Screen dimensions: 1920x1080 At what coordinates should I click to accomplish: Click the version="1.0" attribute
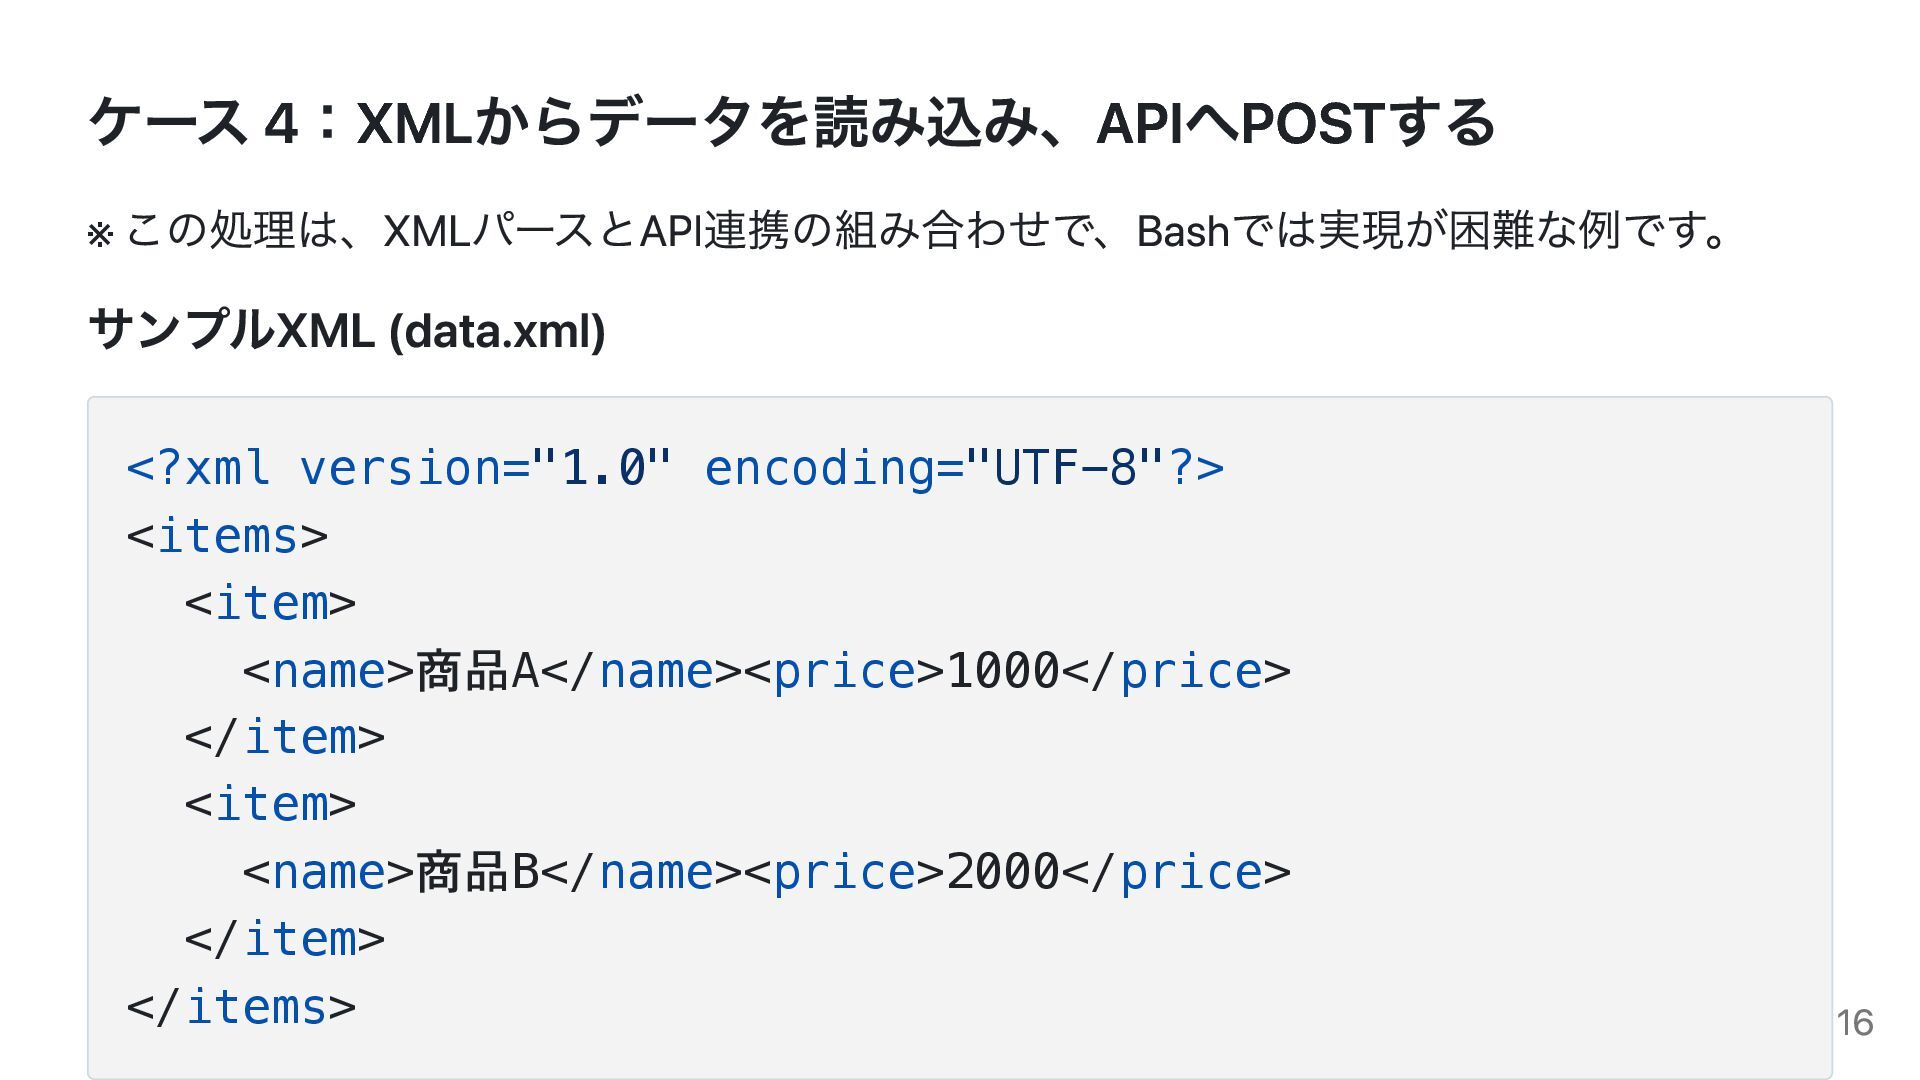[x=485, y=468]
